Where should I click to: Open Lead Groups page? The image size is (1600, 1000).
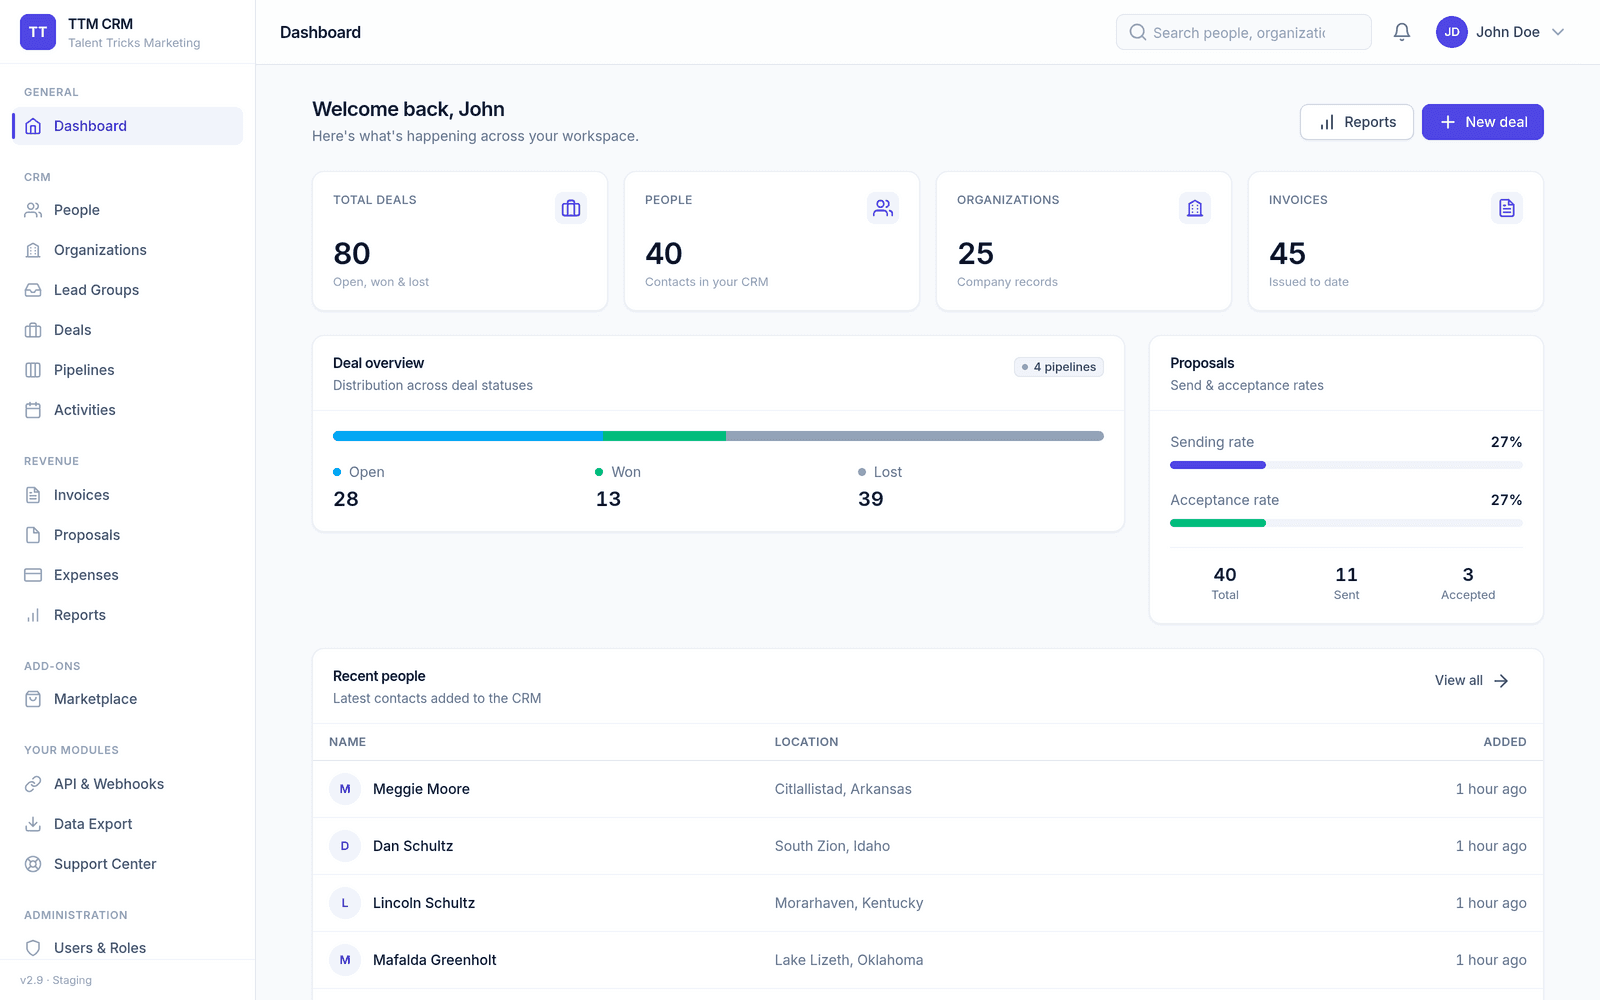click(x=128, y=290)
